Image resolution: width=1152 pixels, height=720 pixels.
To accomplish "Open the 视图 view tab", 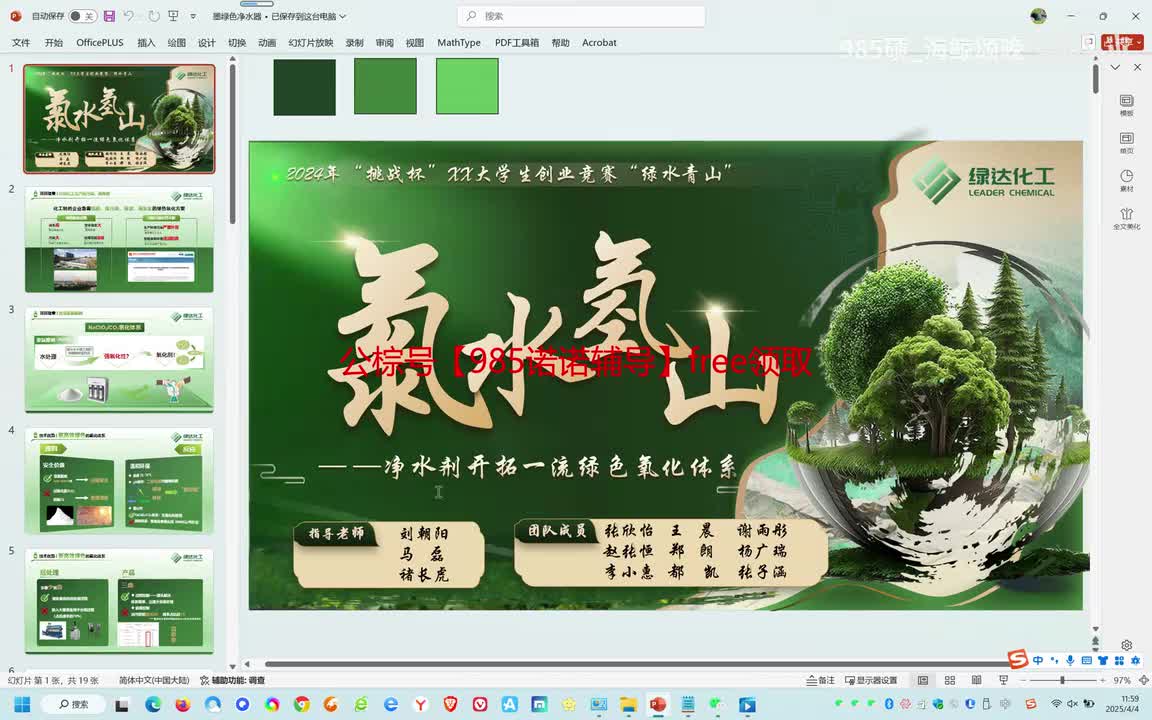I will 414,43.
